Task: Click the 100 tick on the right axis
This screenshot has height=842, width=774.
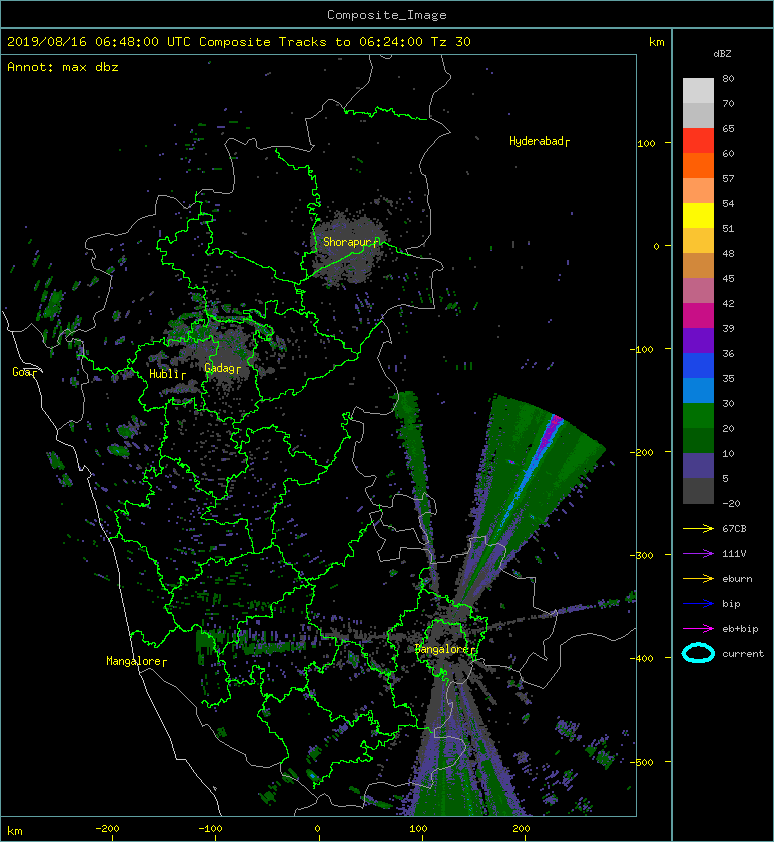Action: pyautogui.click(x=646, y=143)
